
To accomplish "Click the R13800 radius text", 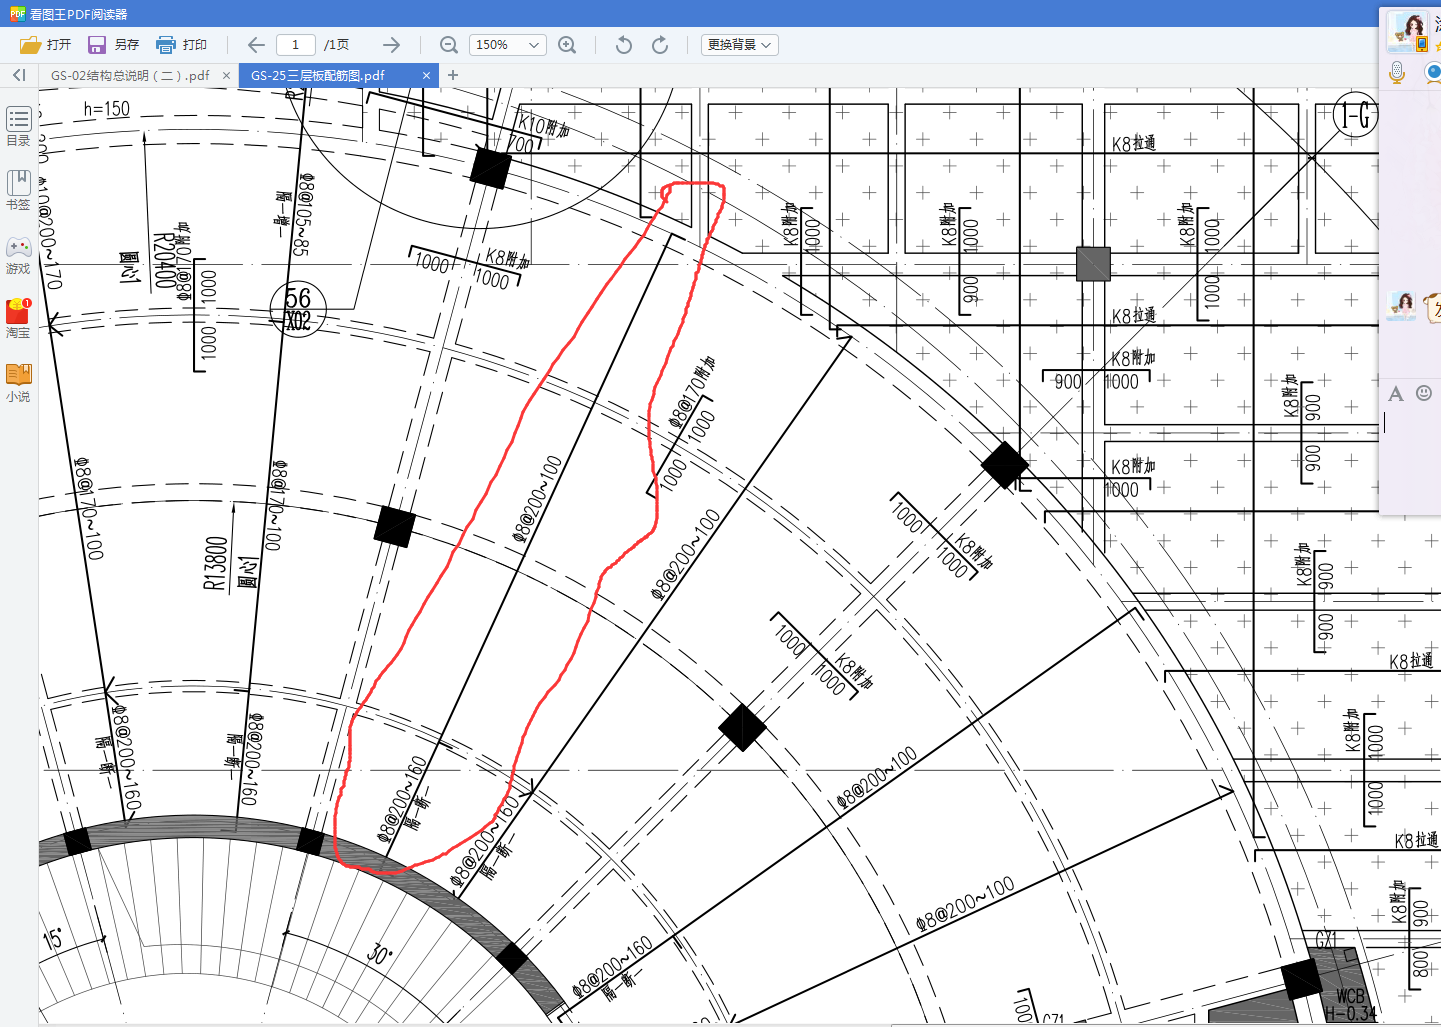I will click(216, 563).
